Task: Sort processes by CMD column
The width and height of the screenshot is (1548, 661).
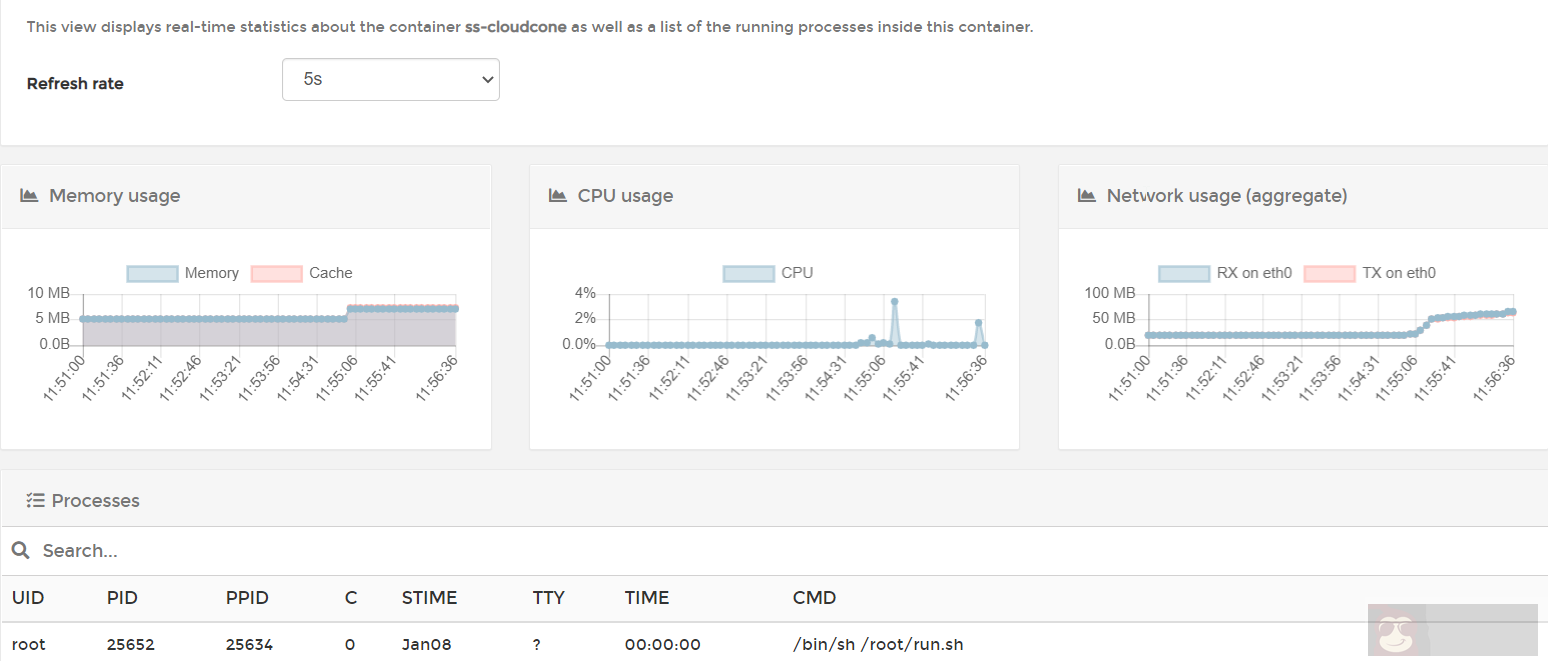Action: tap(814, 598)
